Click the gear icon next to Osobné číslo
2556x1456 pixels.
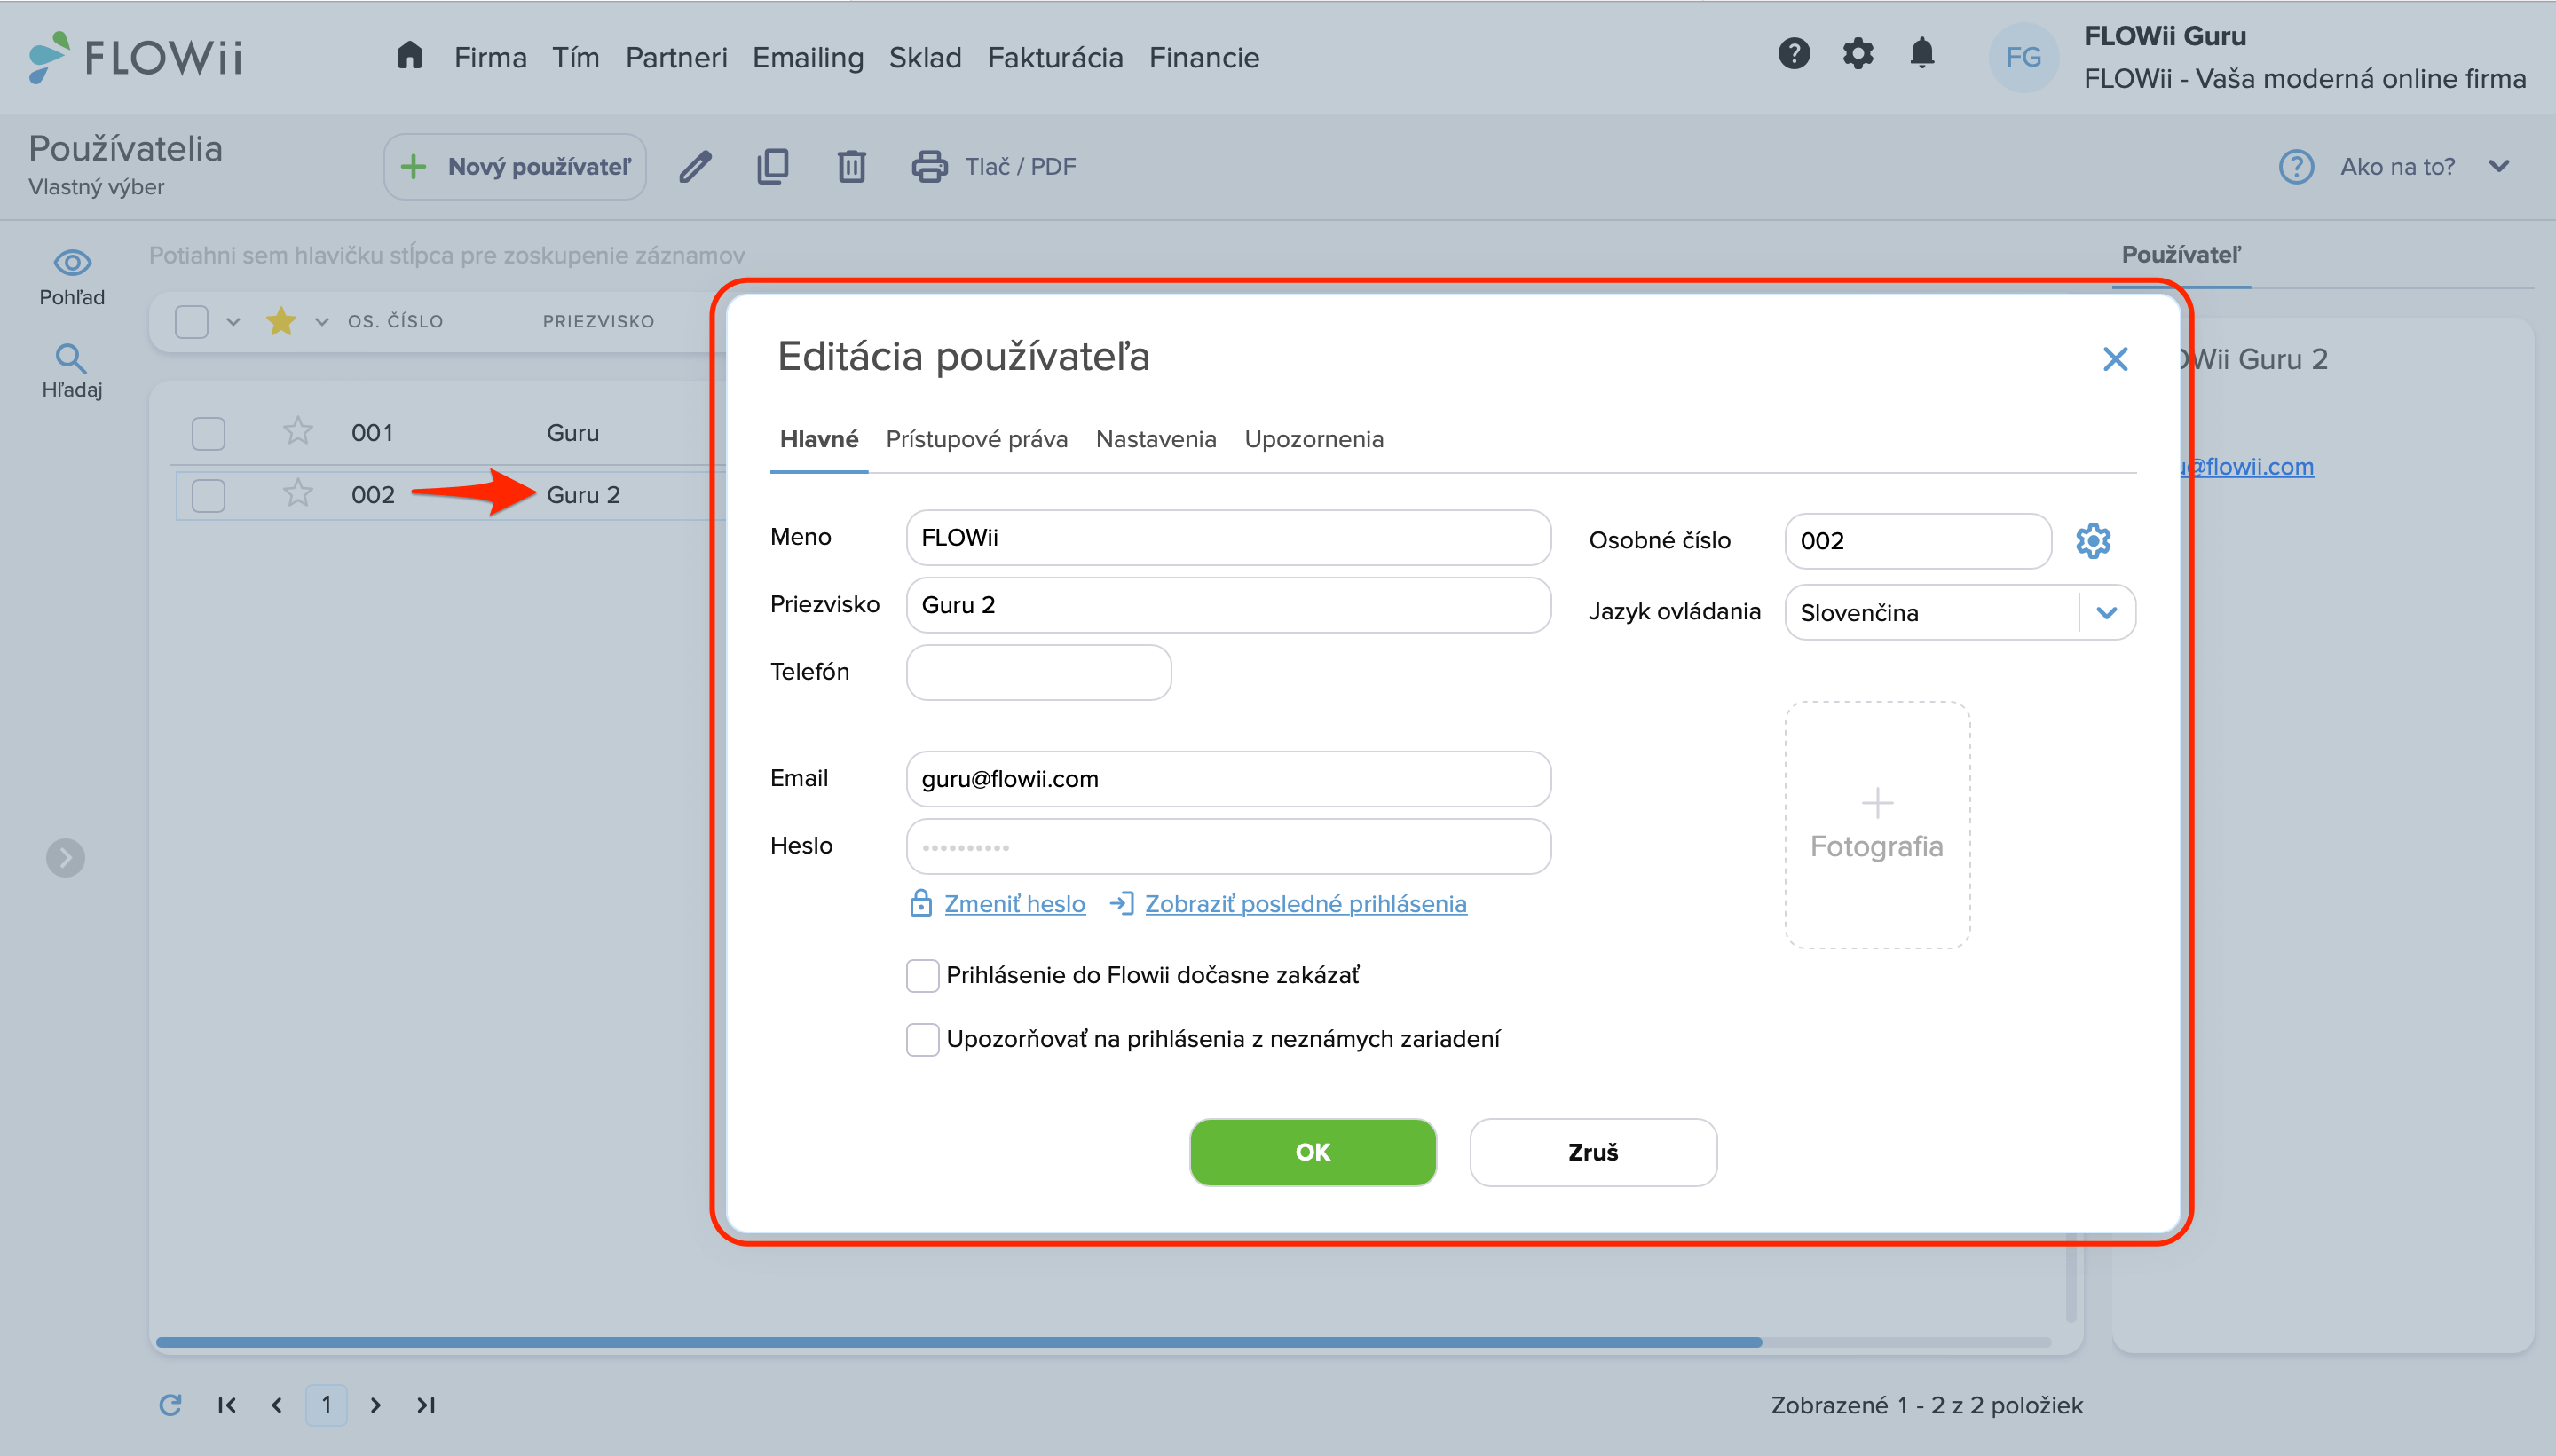click(x=2093, y=541)
